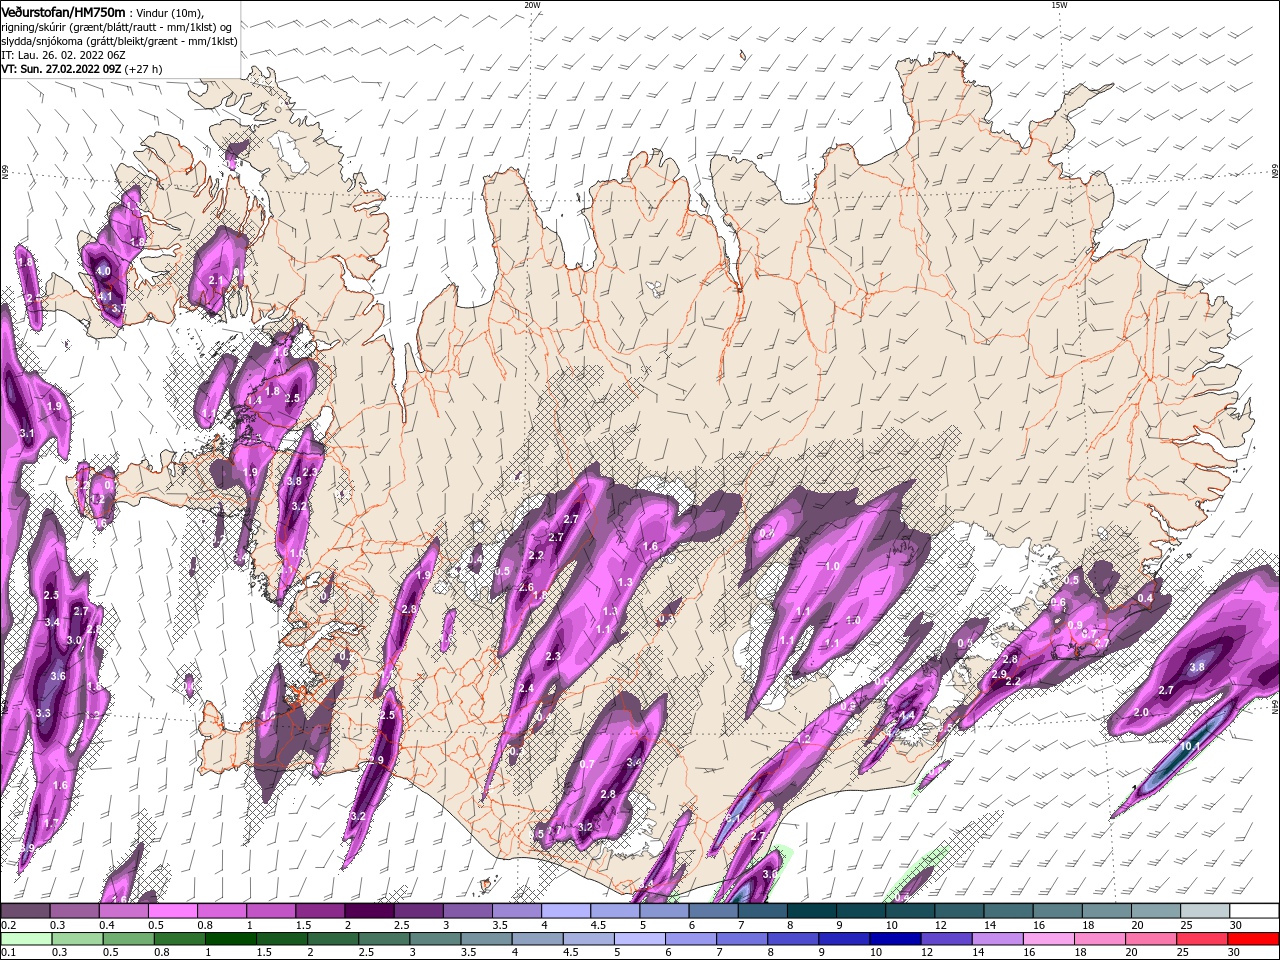Pick the snow legend swatch between 0.2 and 0.3
The height and width of the screenshot is (960, 1280).
click(x=25, y=911)
